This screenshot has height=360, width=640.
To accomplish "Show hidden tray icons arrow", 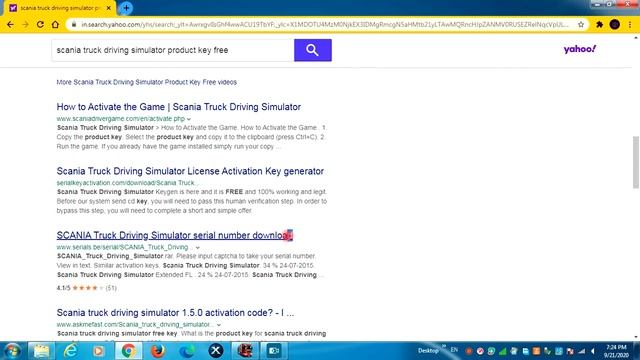I will (x=593, y=351).
